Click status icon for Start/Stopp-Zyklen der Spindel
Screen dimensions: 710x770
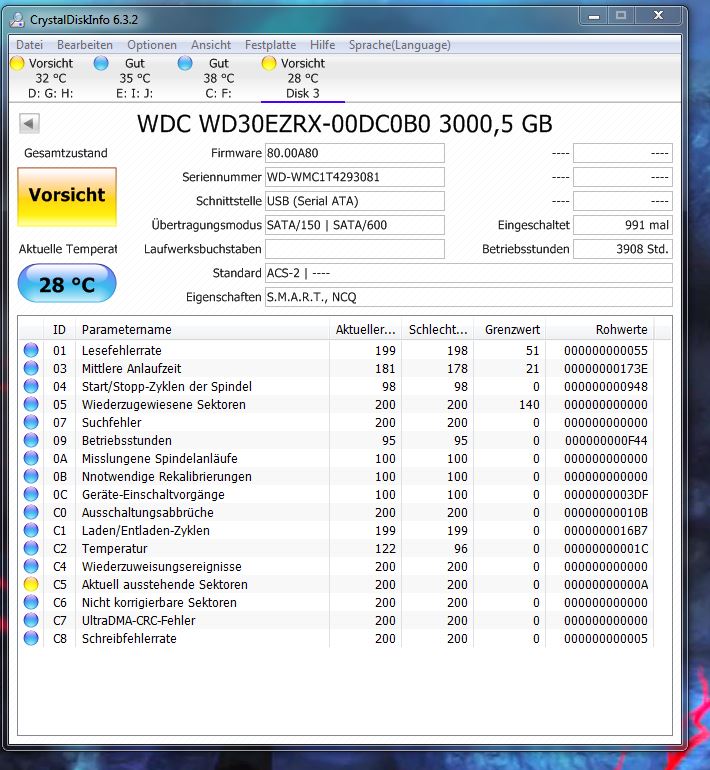31,386
